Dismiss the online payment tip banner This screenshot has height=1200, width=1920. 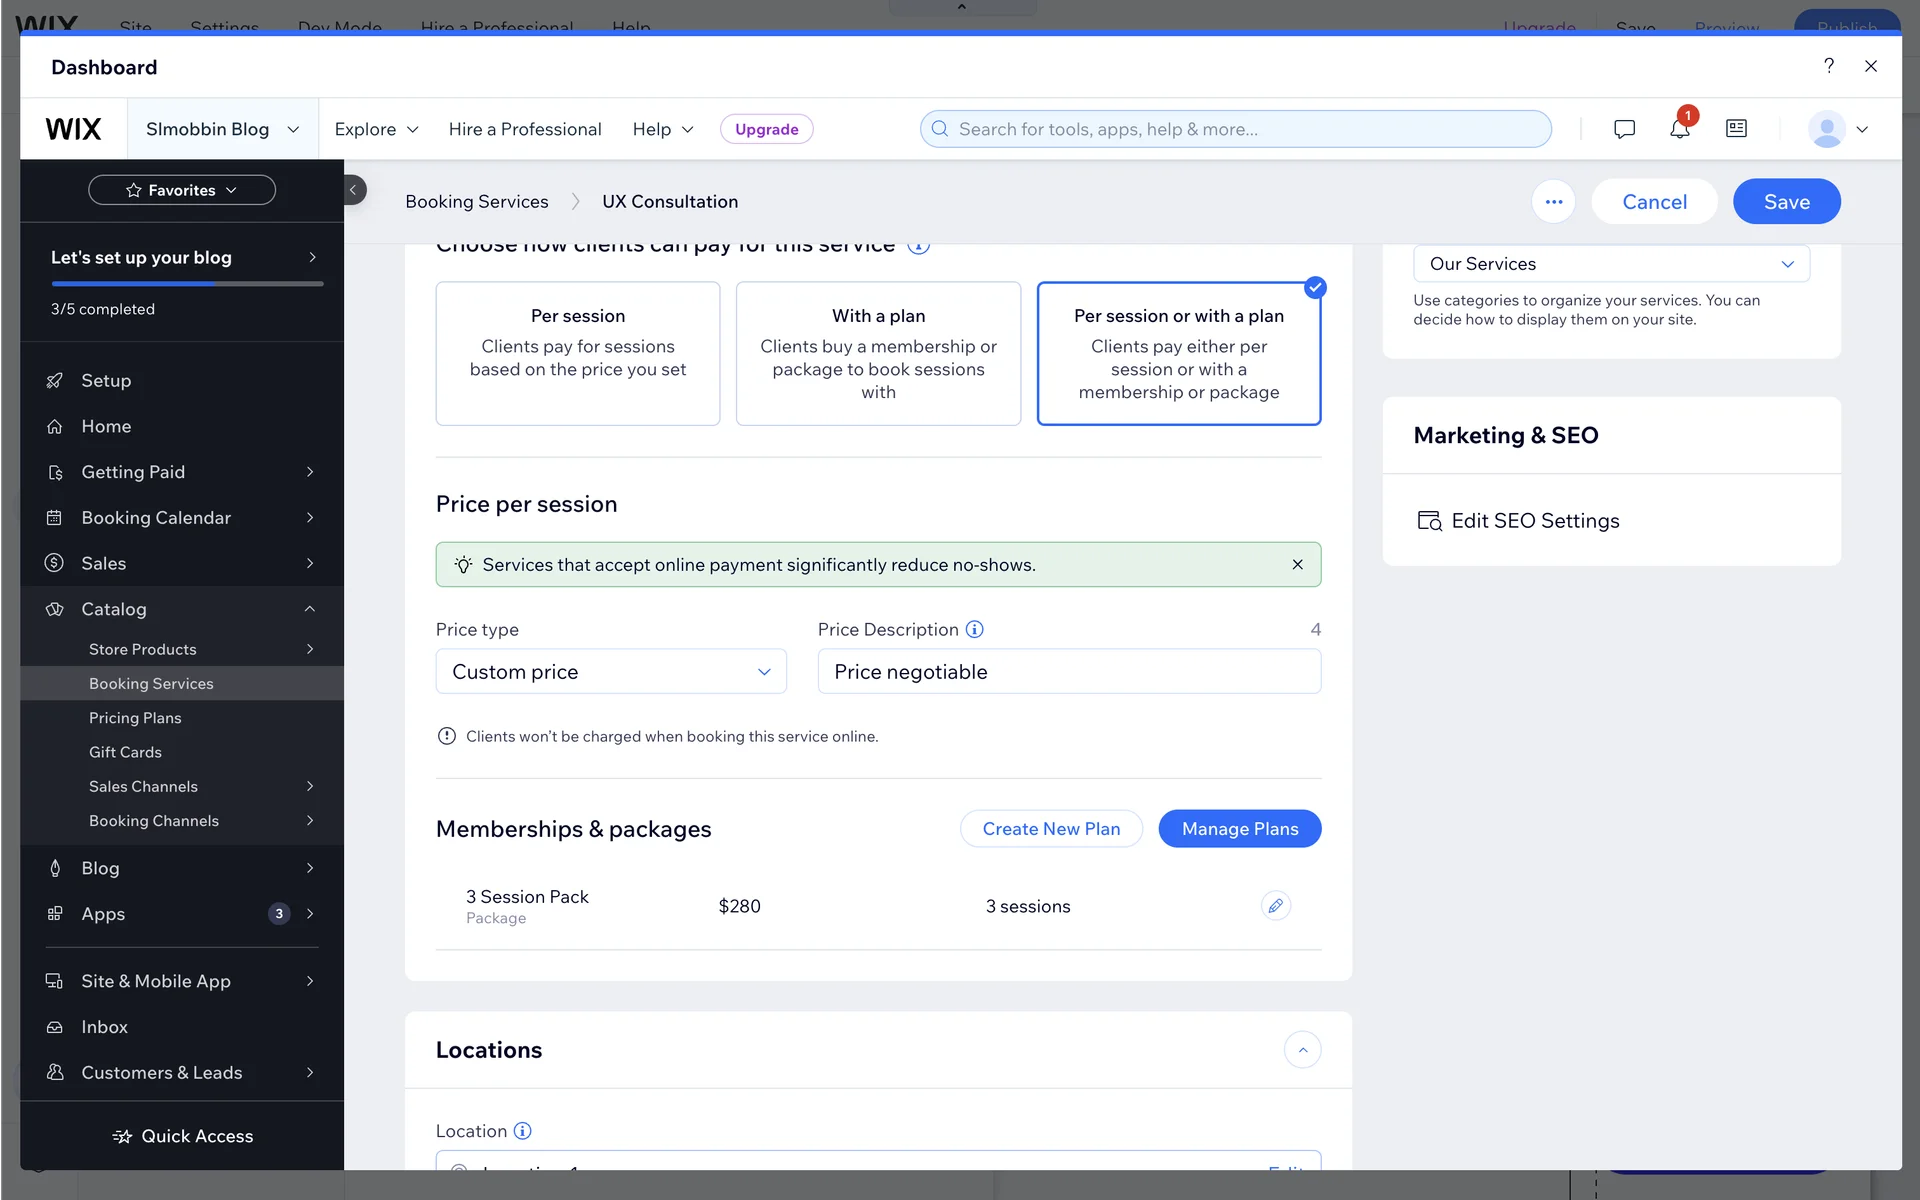coord(1297,565)
